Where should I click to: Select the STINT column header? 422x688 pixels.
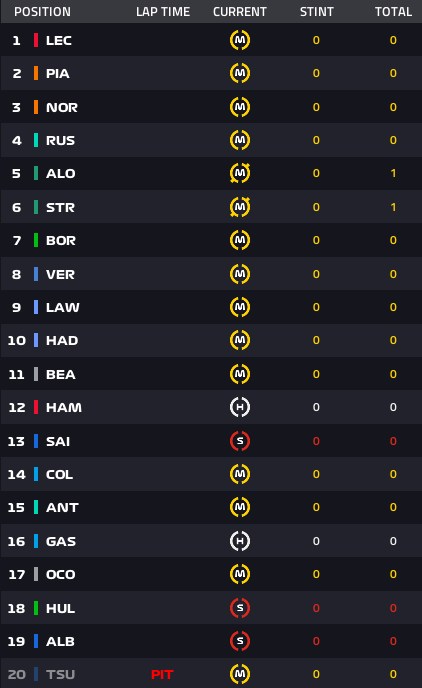click(317, 11)
